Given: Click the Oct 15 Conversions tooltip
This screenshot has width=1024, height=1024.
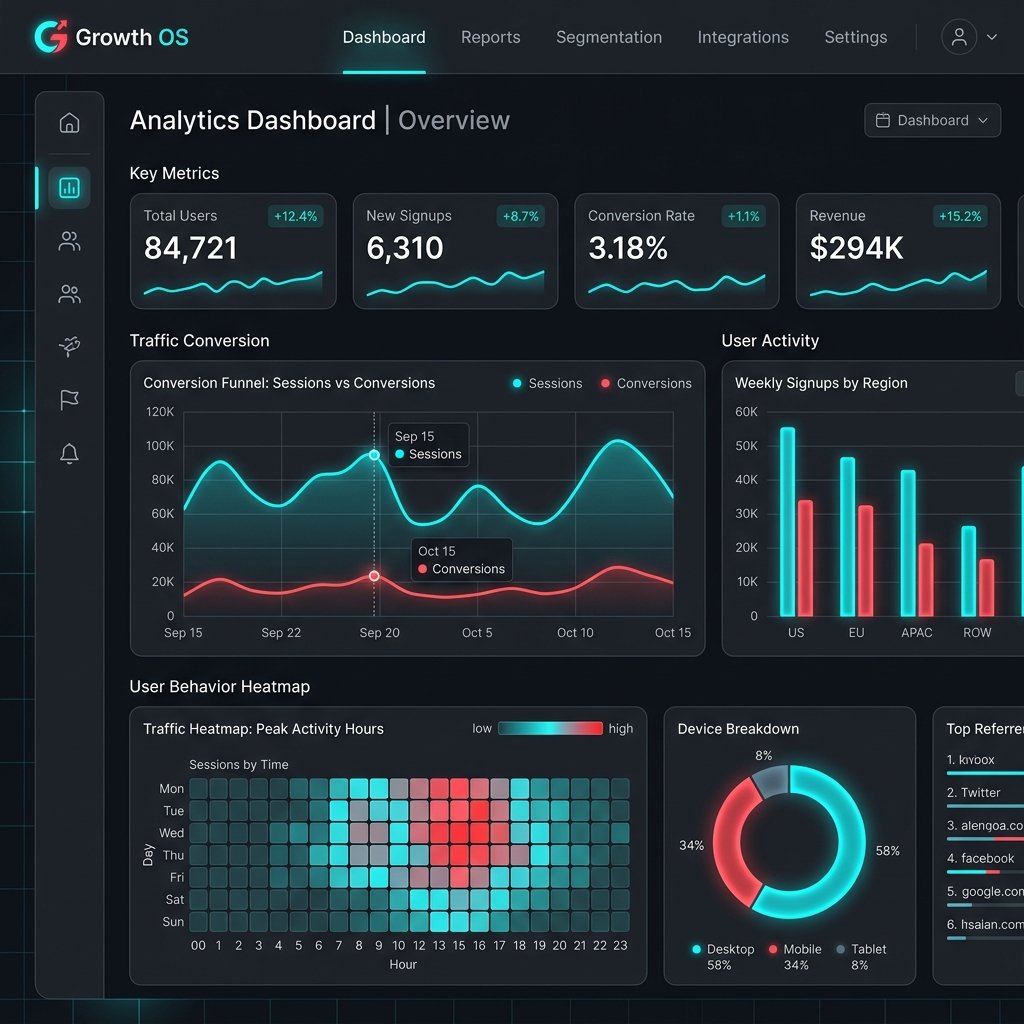Looking at the screenshot, I should tap(462, 560).
